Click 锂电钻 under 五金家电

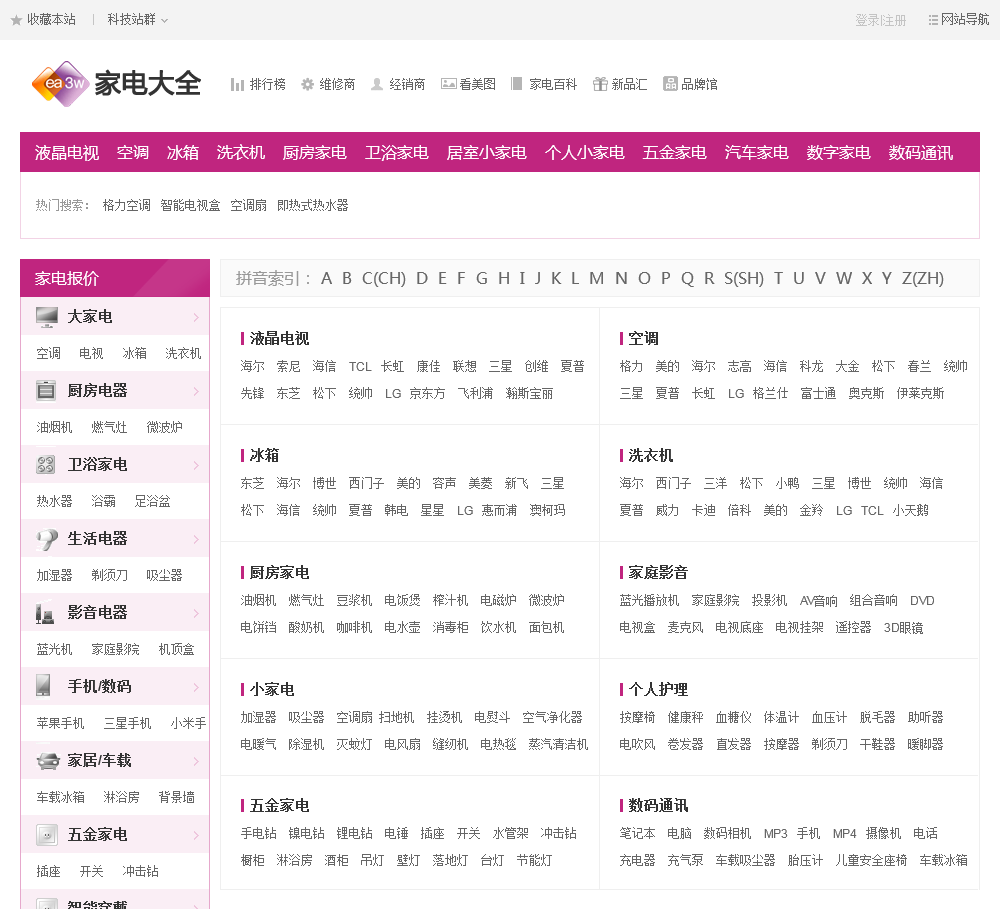(x=354, y=833)
